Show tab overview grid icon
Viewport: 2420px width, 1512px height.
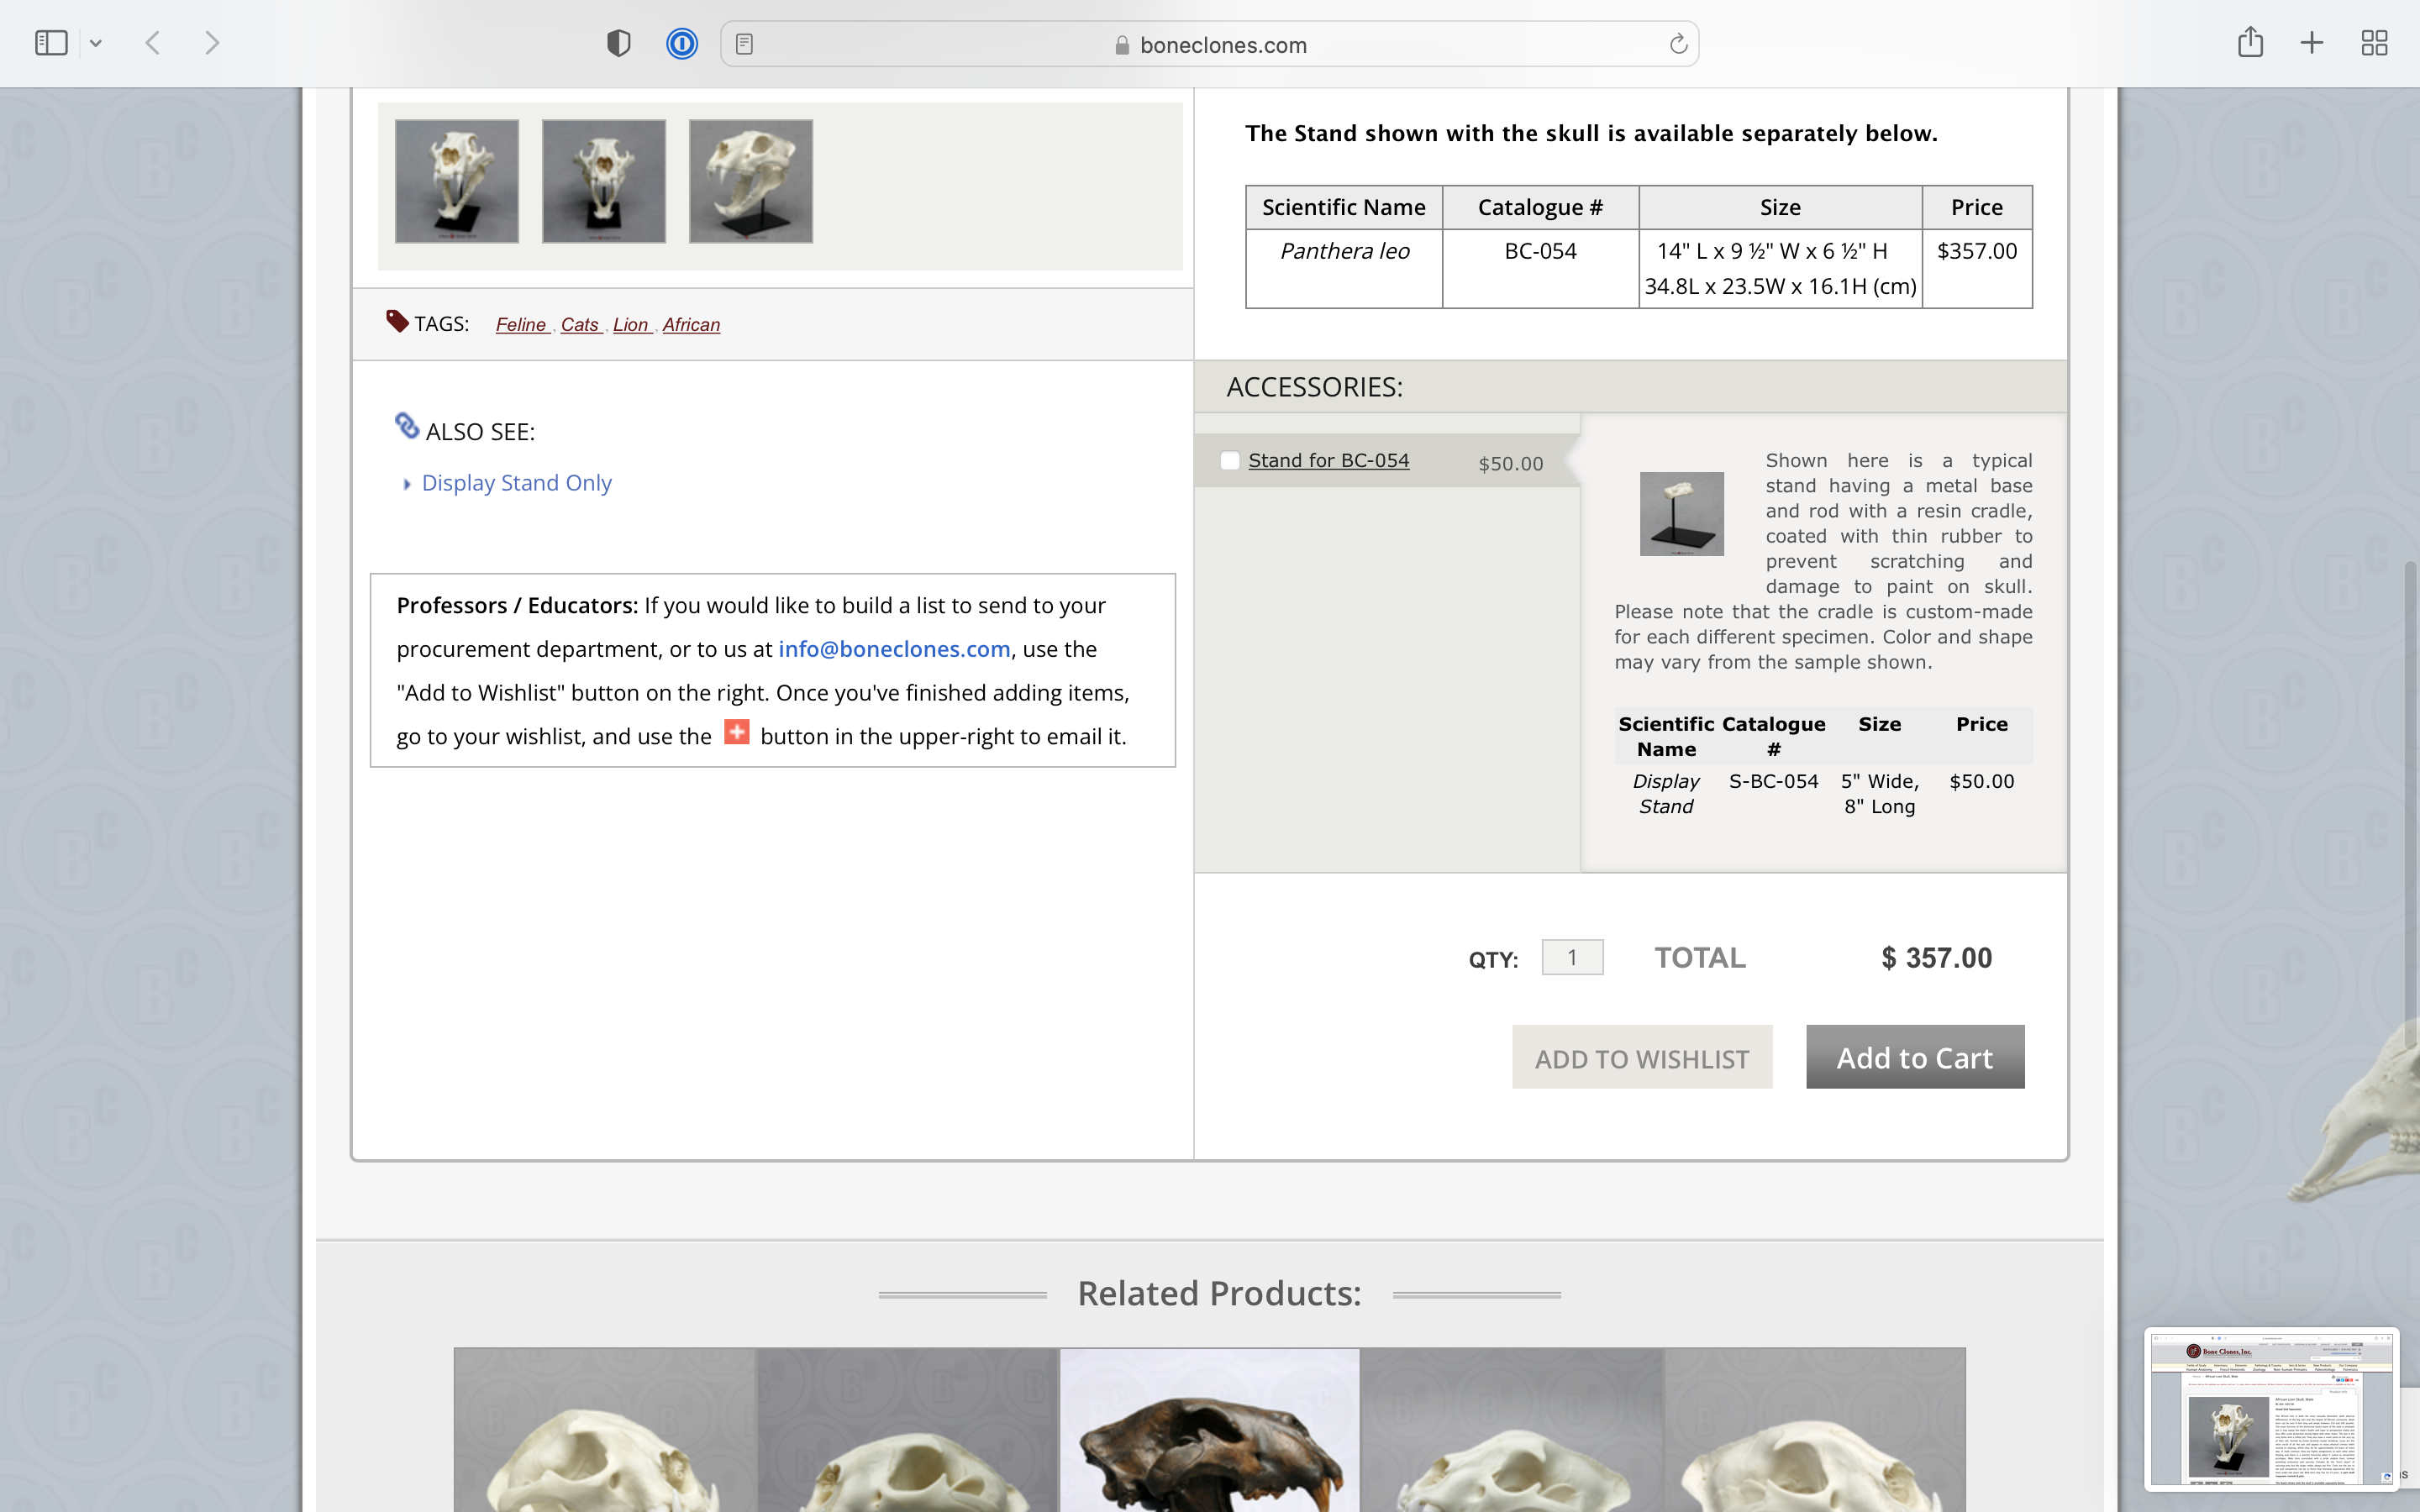coord(2374,43)
